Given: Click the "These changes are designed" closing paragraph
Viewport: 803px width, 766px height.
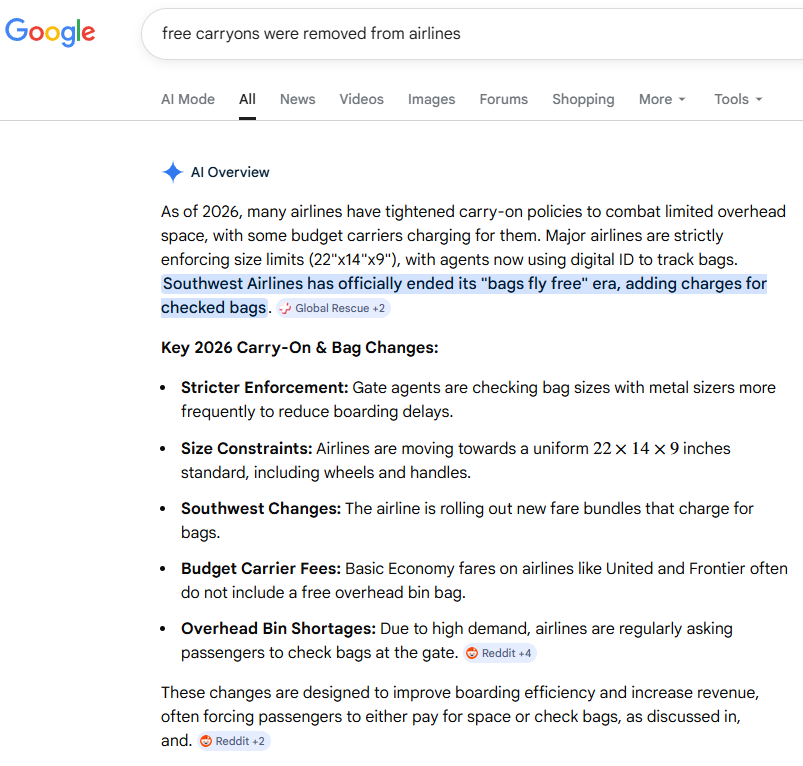Looking at the screenshot, I should [x=460, y=716].
